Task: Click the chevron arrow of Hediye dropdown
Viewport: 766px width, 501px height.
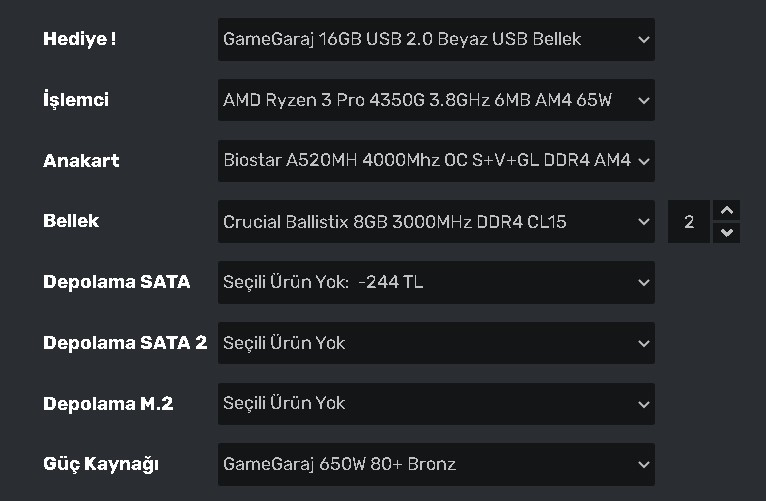Action: (x=642, y=40)
